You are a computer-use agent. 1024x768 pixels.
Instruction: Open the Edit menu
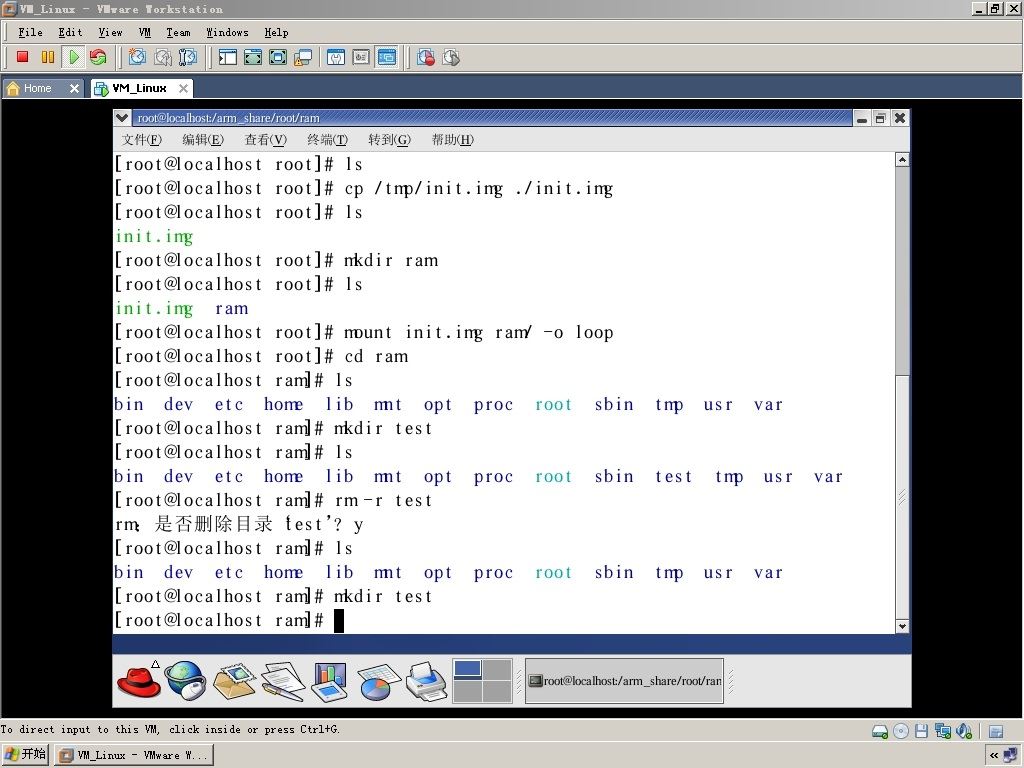pyautogui.click(x=70, y=32)
